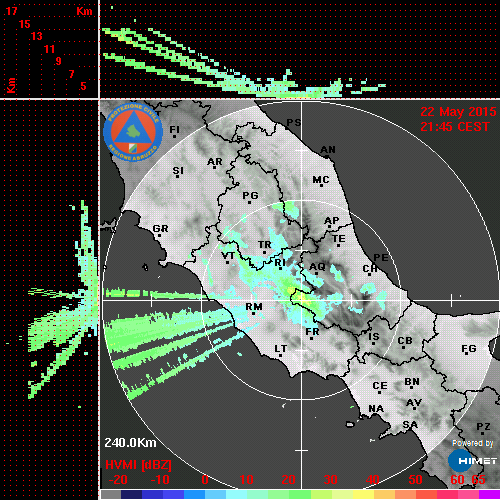500x500 pixels.
Task: Click the 'TR' city label
Action: 265,245
